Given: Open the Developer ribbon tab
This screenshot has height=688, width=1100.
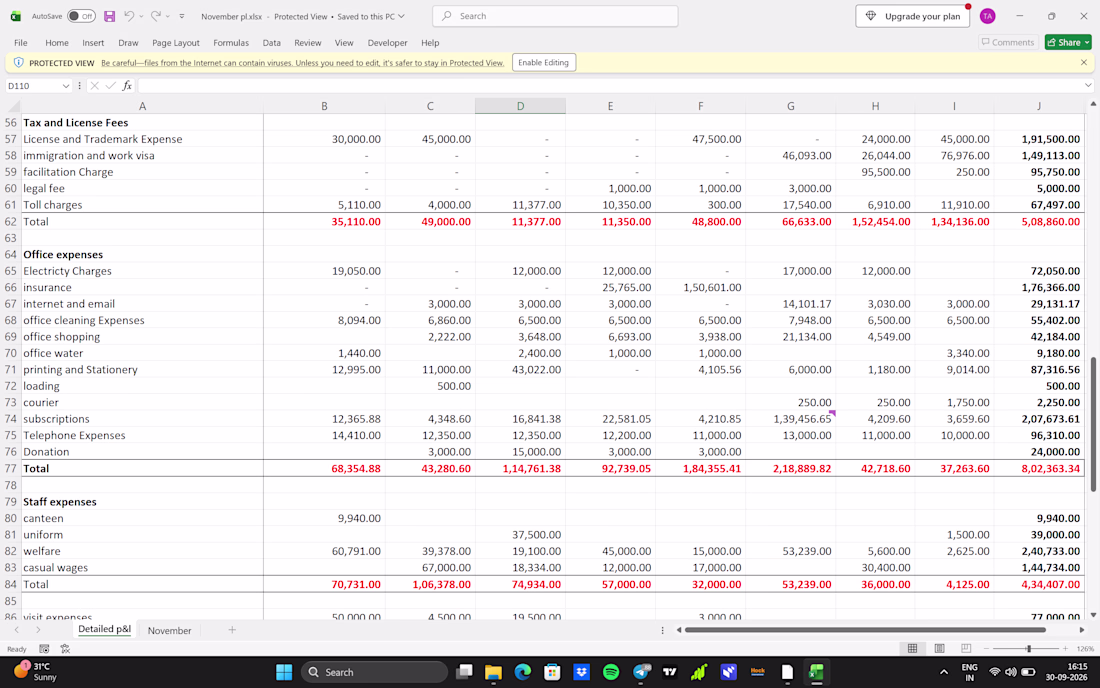Looking at the screenshot, I should 387,43.
